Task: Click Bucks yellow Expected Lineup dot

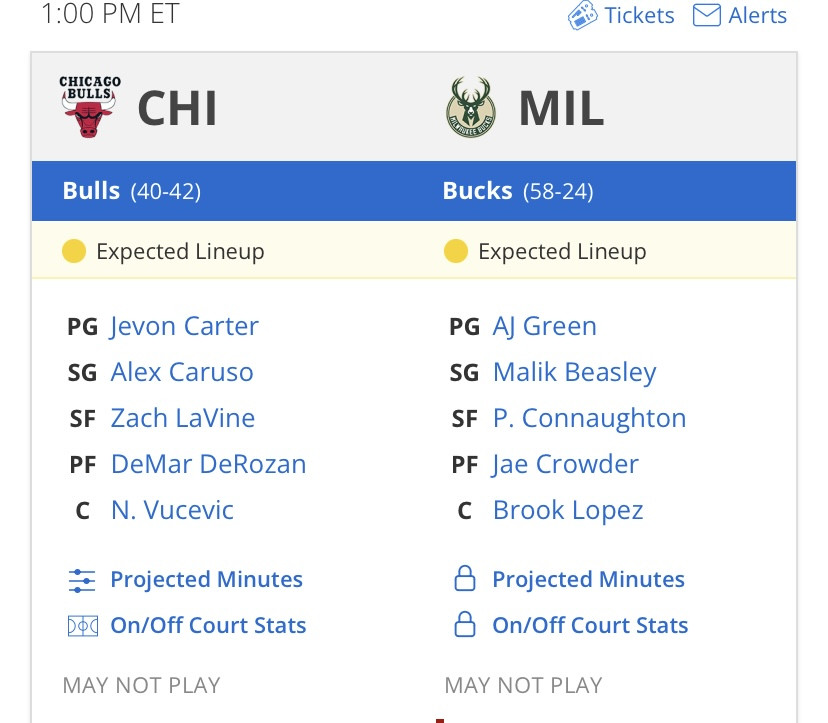Action: (456, 251)
